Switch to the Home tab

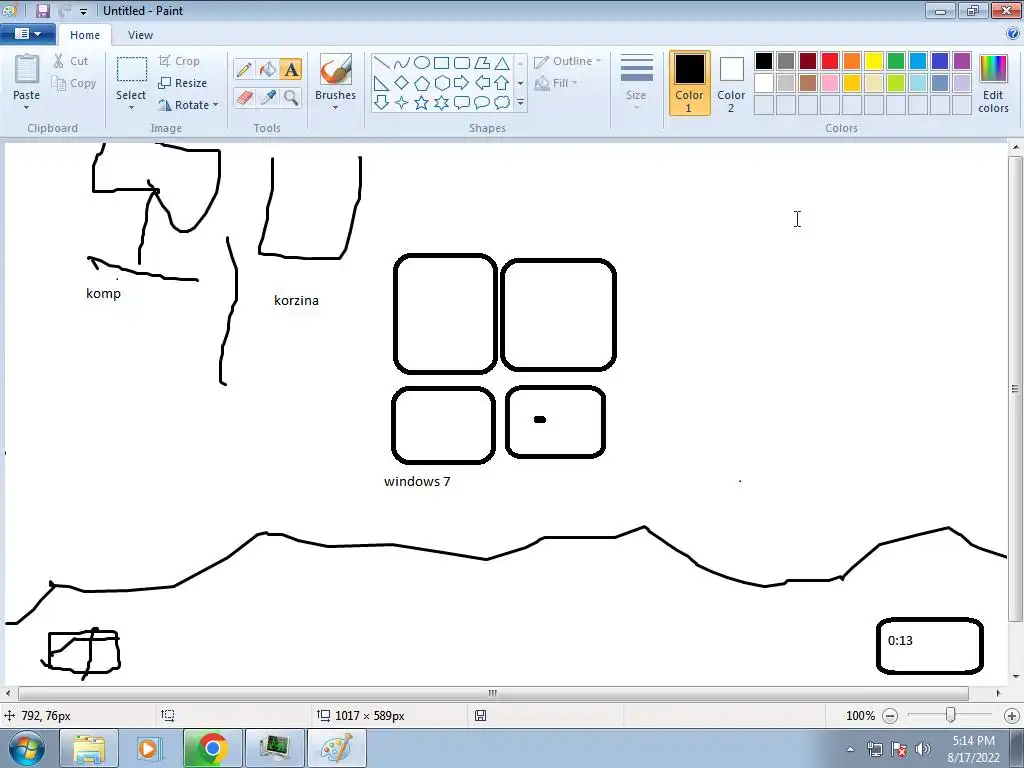85,35
